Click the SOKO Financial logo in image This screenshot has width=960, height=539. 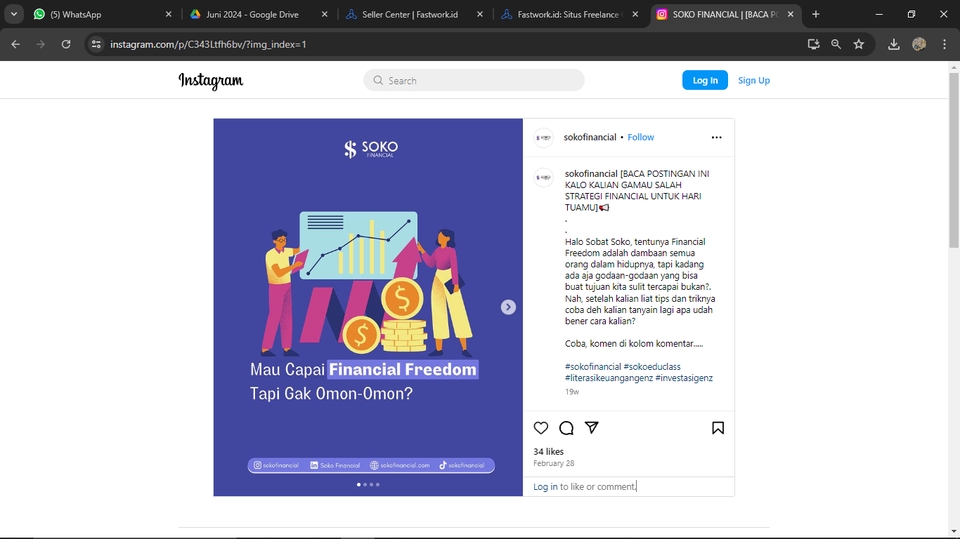[x=371, y=149]
